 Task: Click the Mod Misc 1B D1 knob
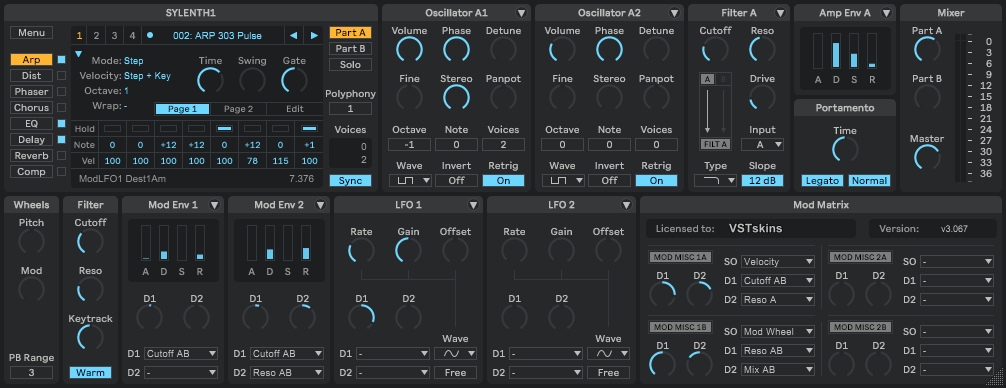coord(663,364)
